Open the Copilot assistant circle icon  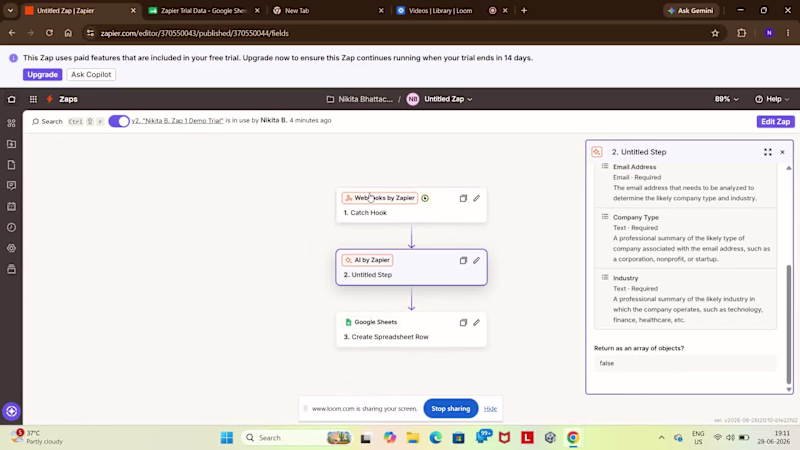coord(11,411)
